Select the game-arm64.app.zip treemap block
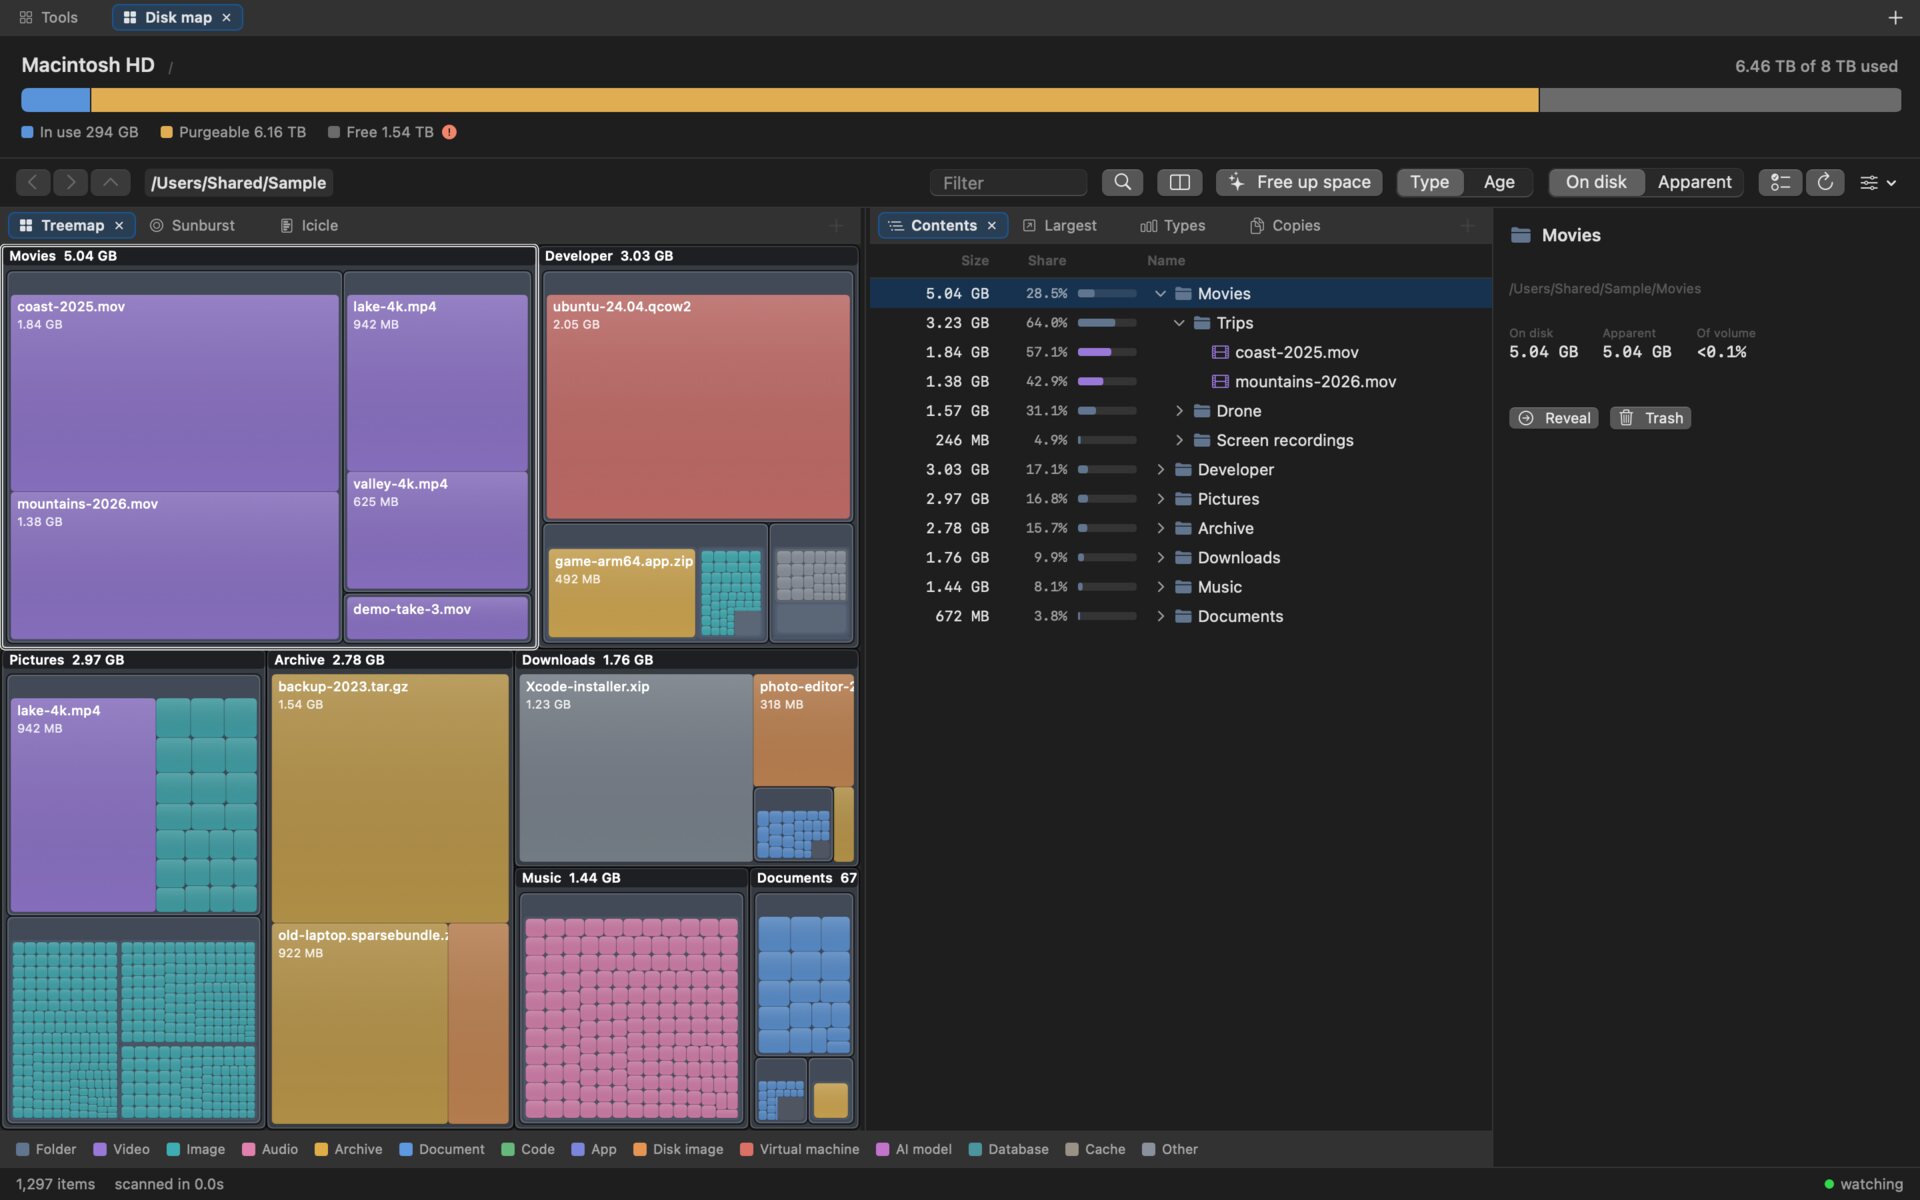 point(621,593)
